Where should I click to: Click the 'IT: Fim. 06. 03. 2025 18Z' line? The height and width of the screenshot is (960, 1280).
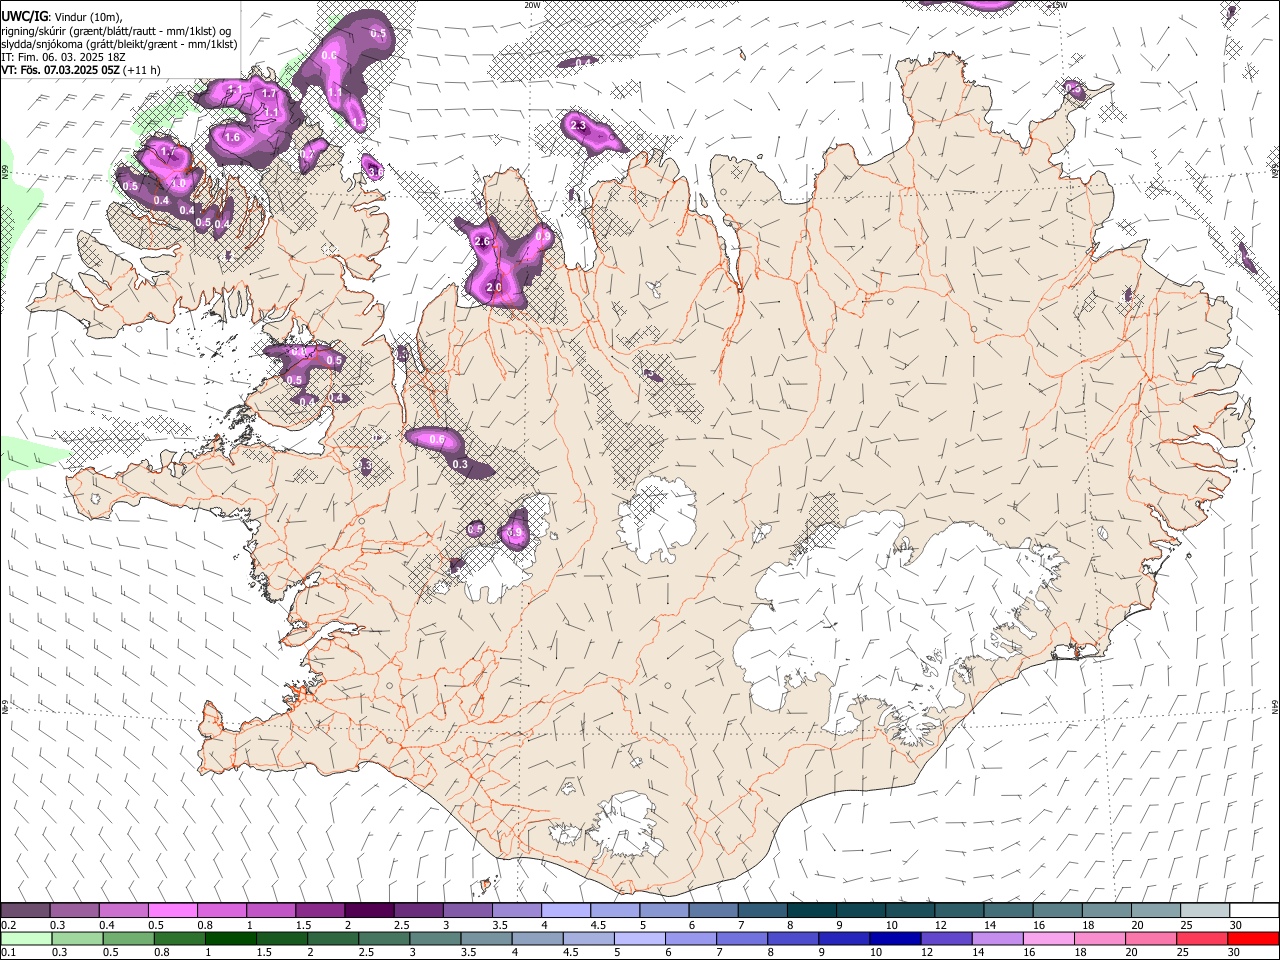click(x=63, y=57)
